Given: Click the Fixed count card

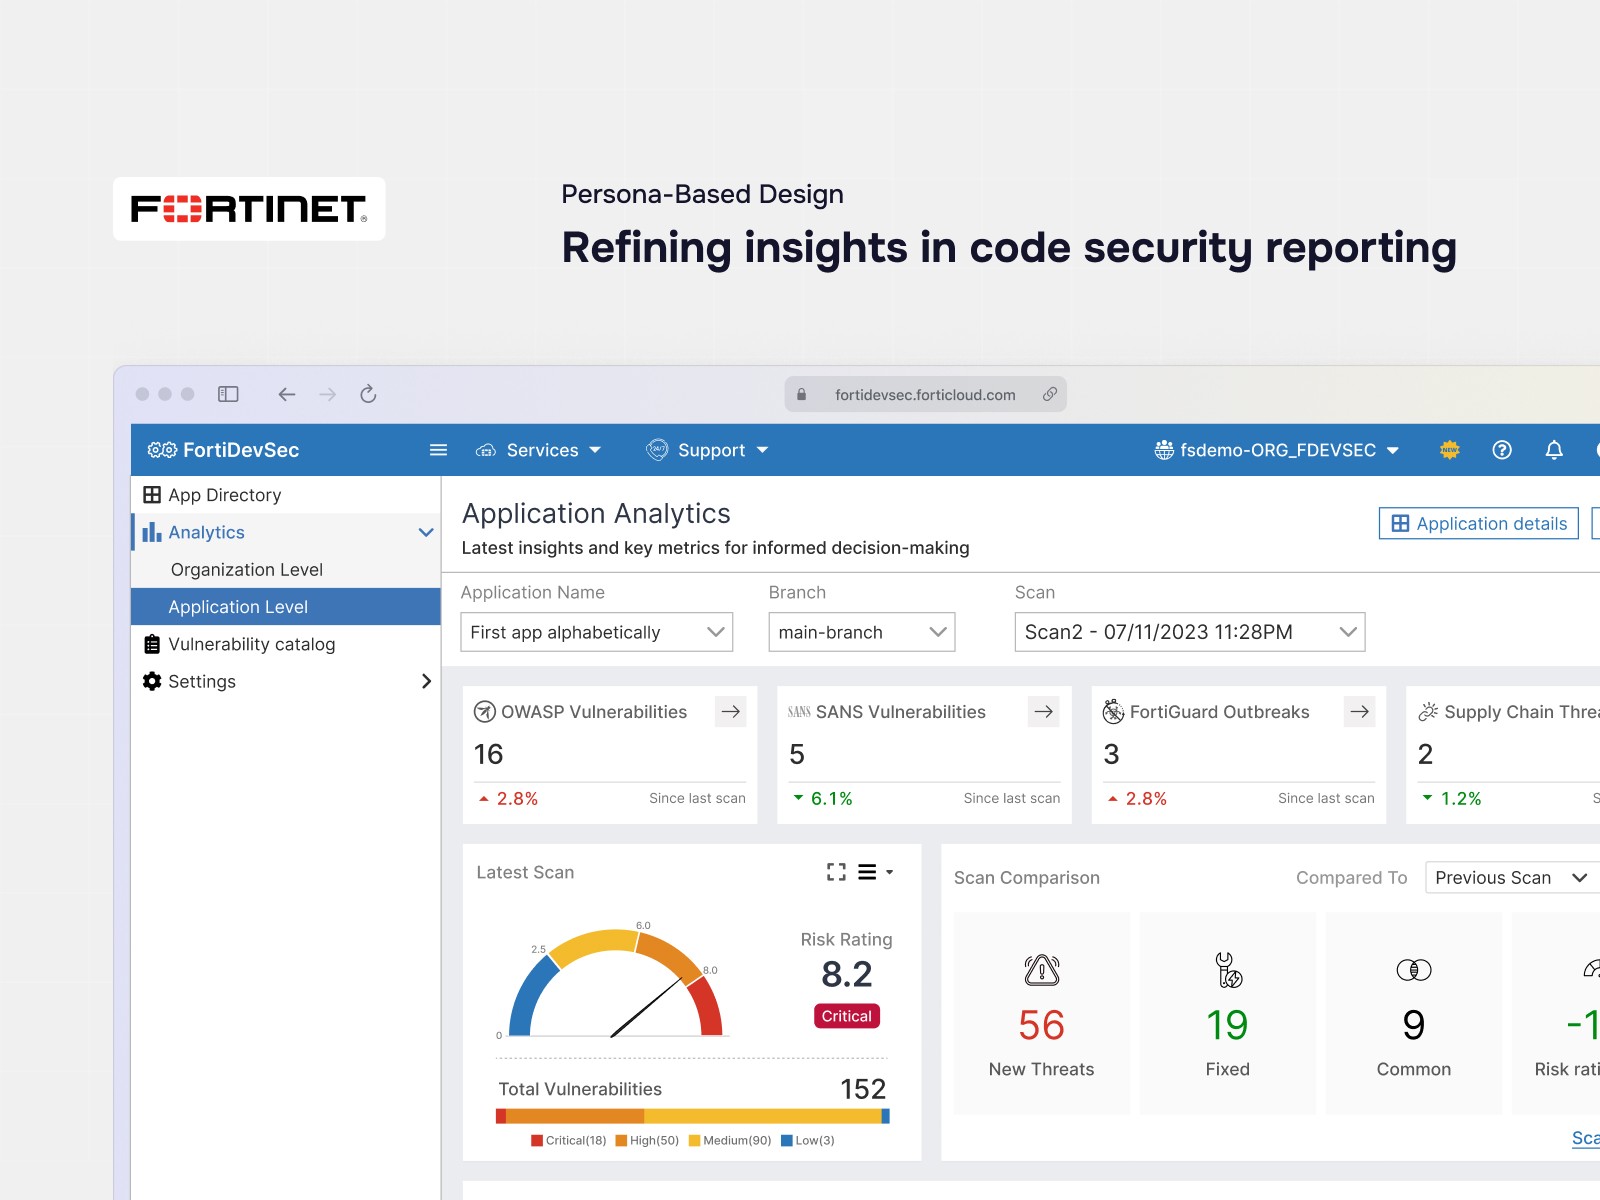Looking at the screenshot, I should pyautogui.click(x=1228, y=1013).
